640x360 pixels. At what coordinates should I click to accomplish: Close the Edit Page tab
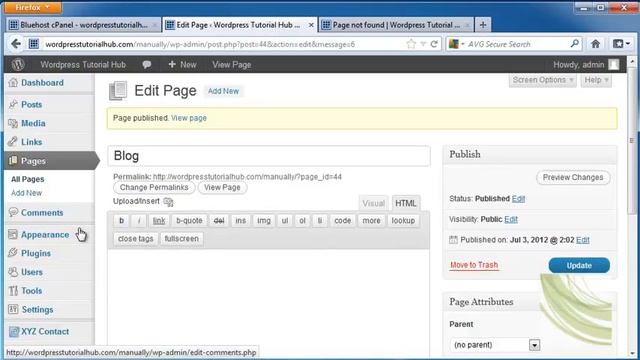click(x=311, y=25)
